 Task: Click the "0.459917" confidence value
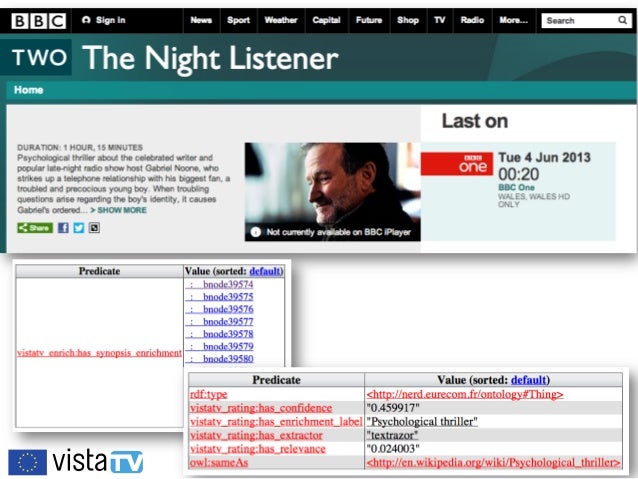pos(393,408)
